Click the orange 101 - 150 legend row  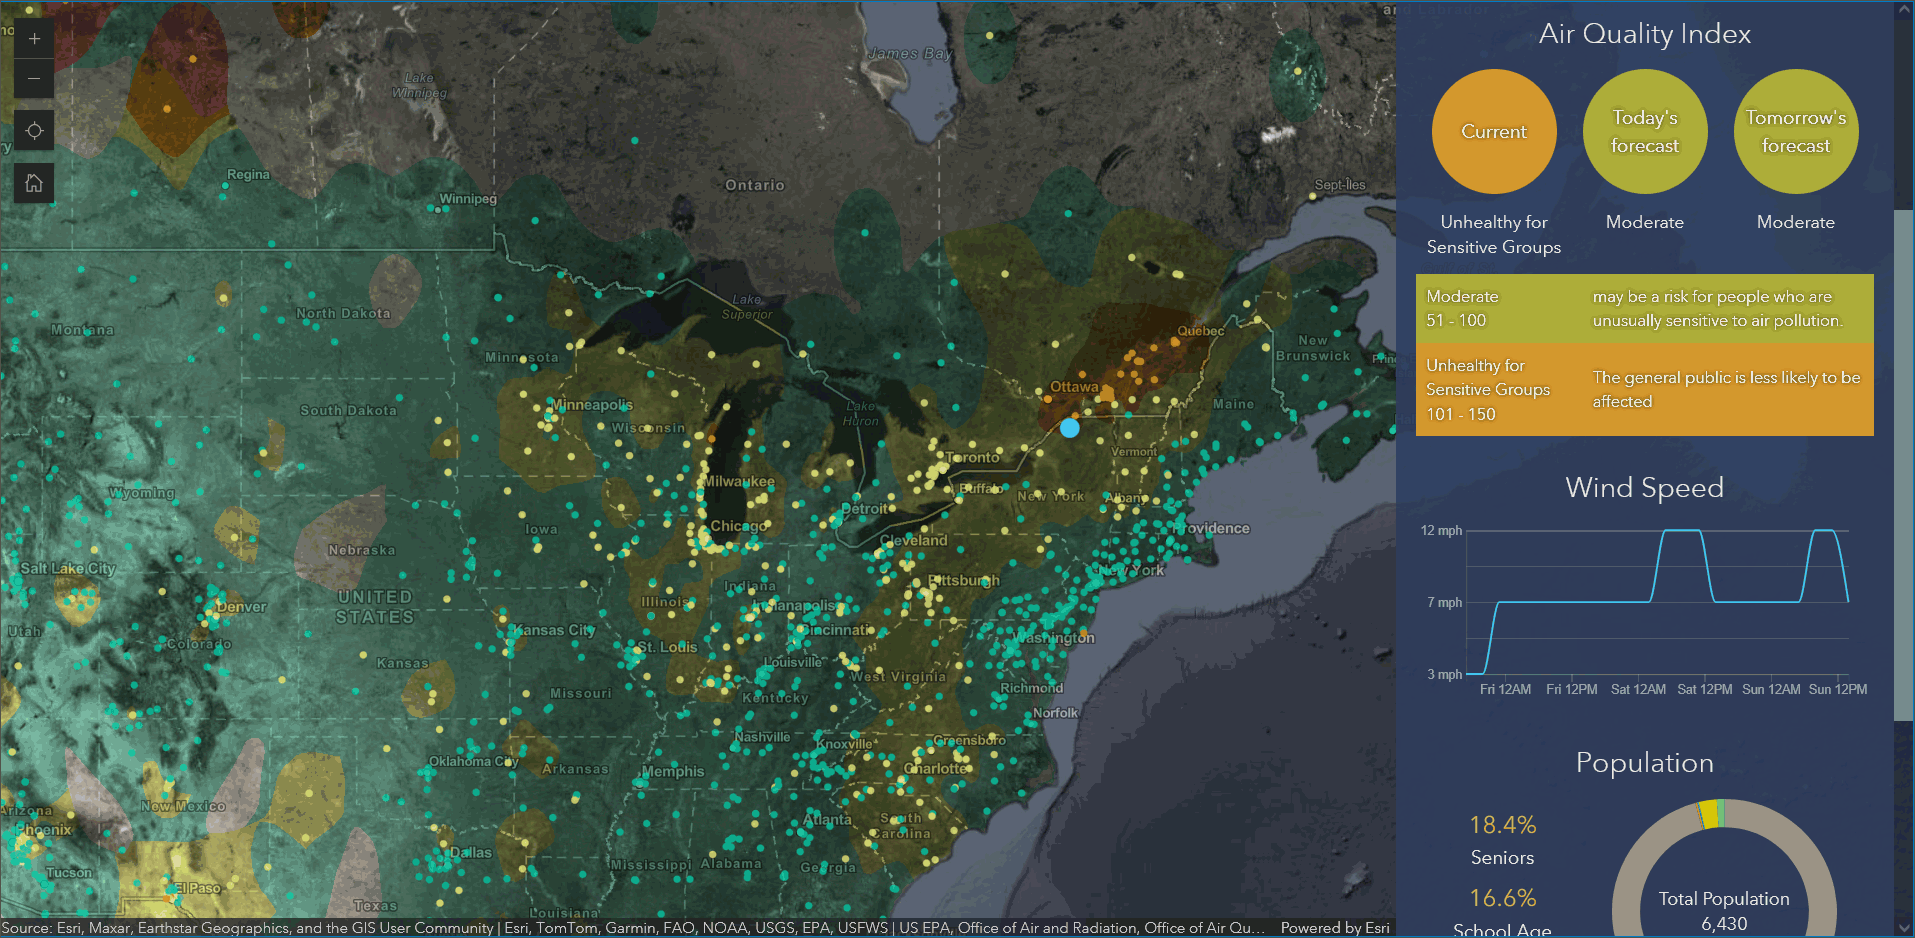click(x=1644, y=390)
